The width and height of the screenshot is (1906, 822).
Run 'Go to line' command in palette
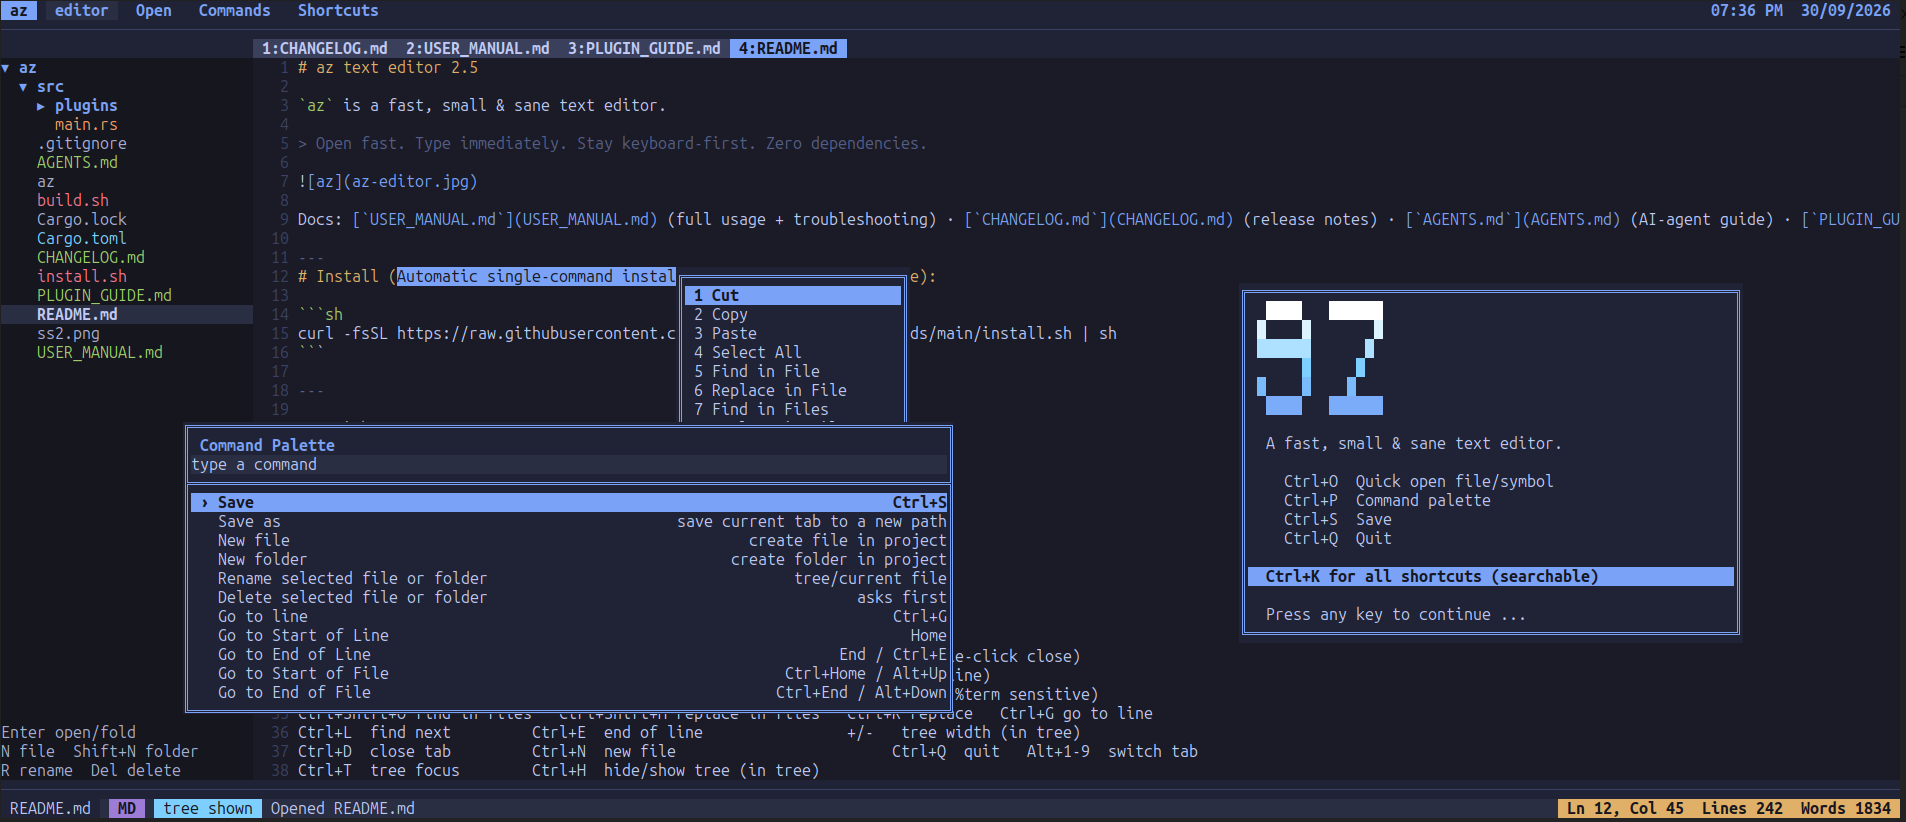coord(569,617)
